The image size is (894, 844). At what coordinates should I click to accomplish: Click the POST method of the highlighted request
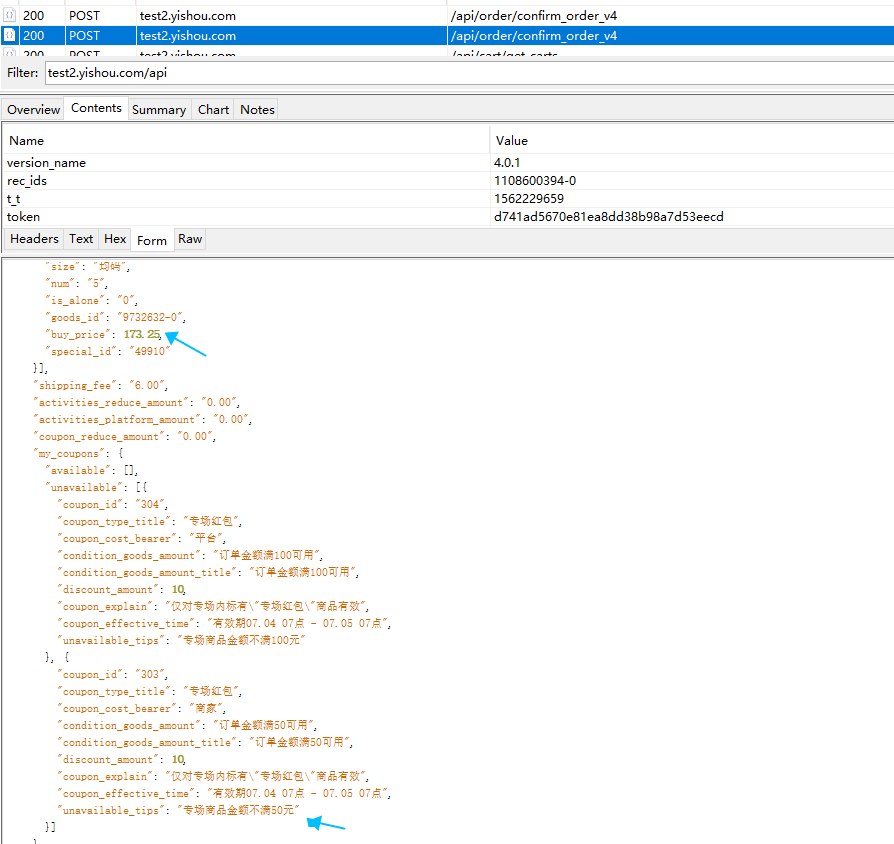pyautogui.click(x=84, y=35)
